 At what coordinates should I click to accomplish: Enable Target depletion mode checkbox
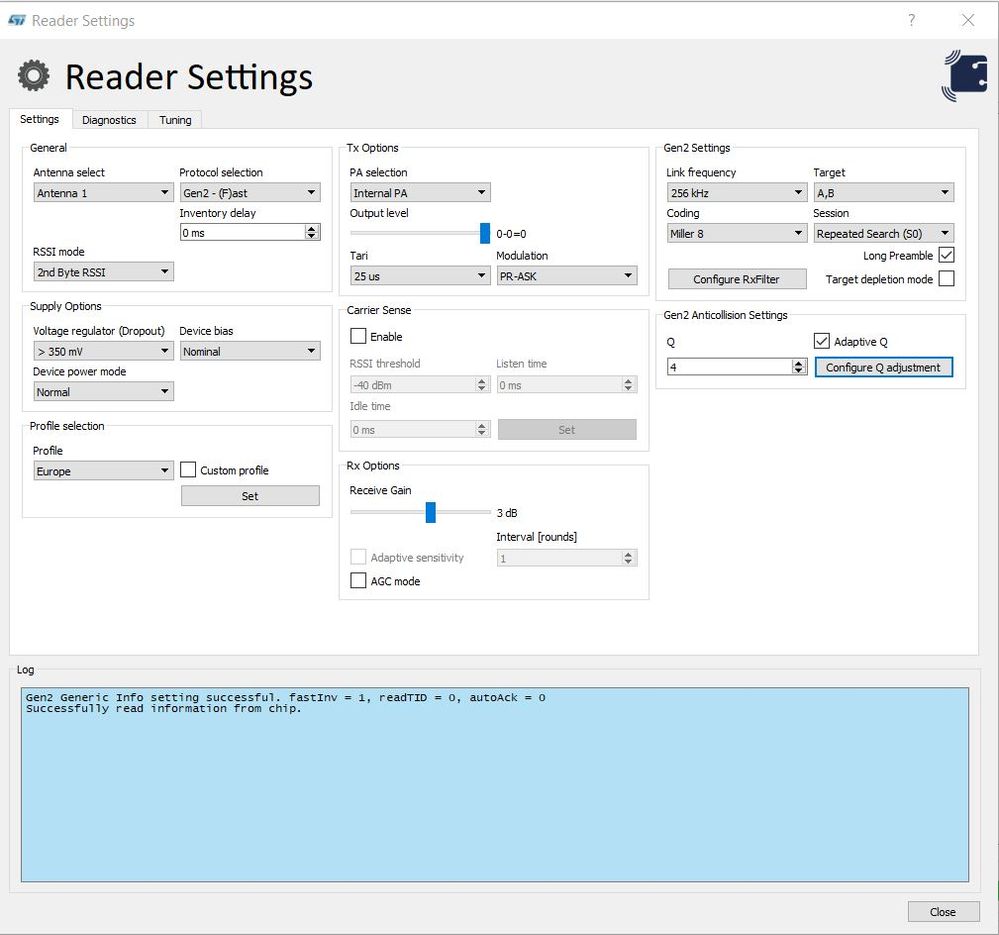946,279
